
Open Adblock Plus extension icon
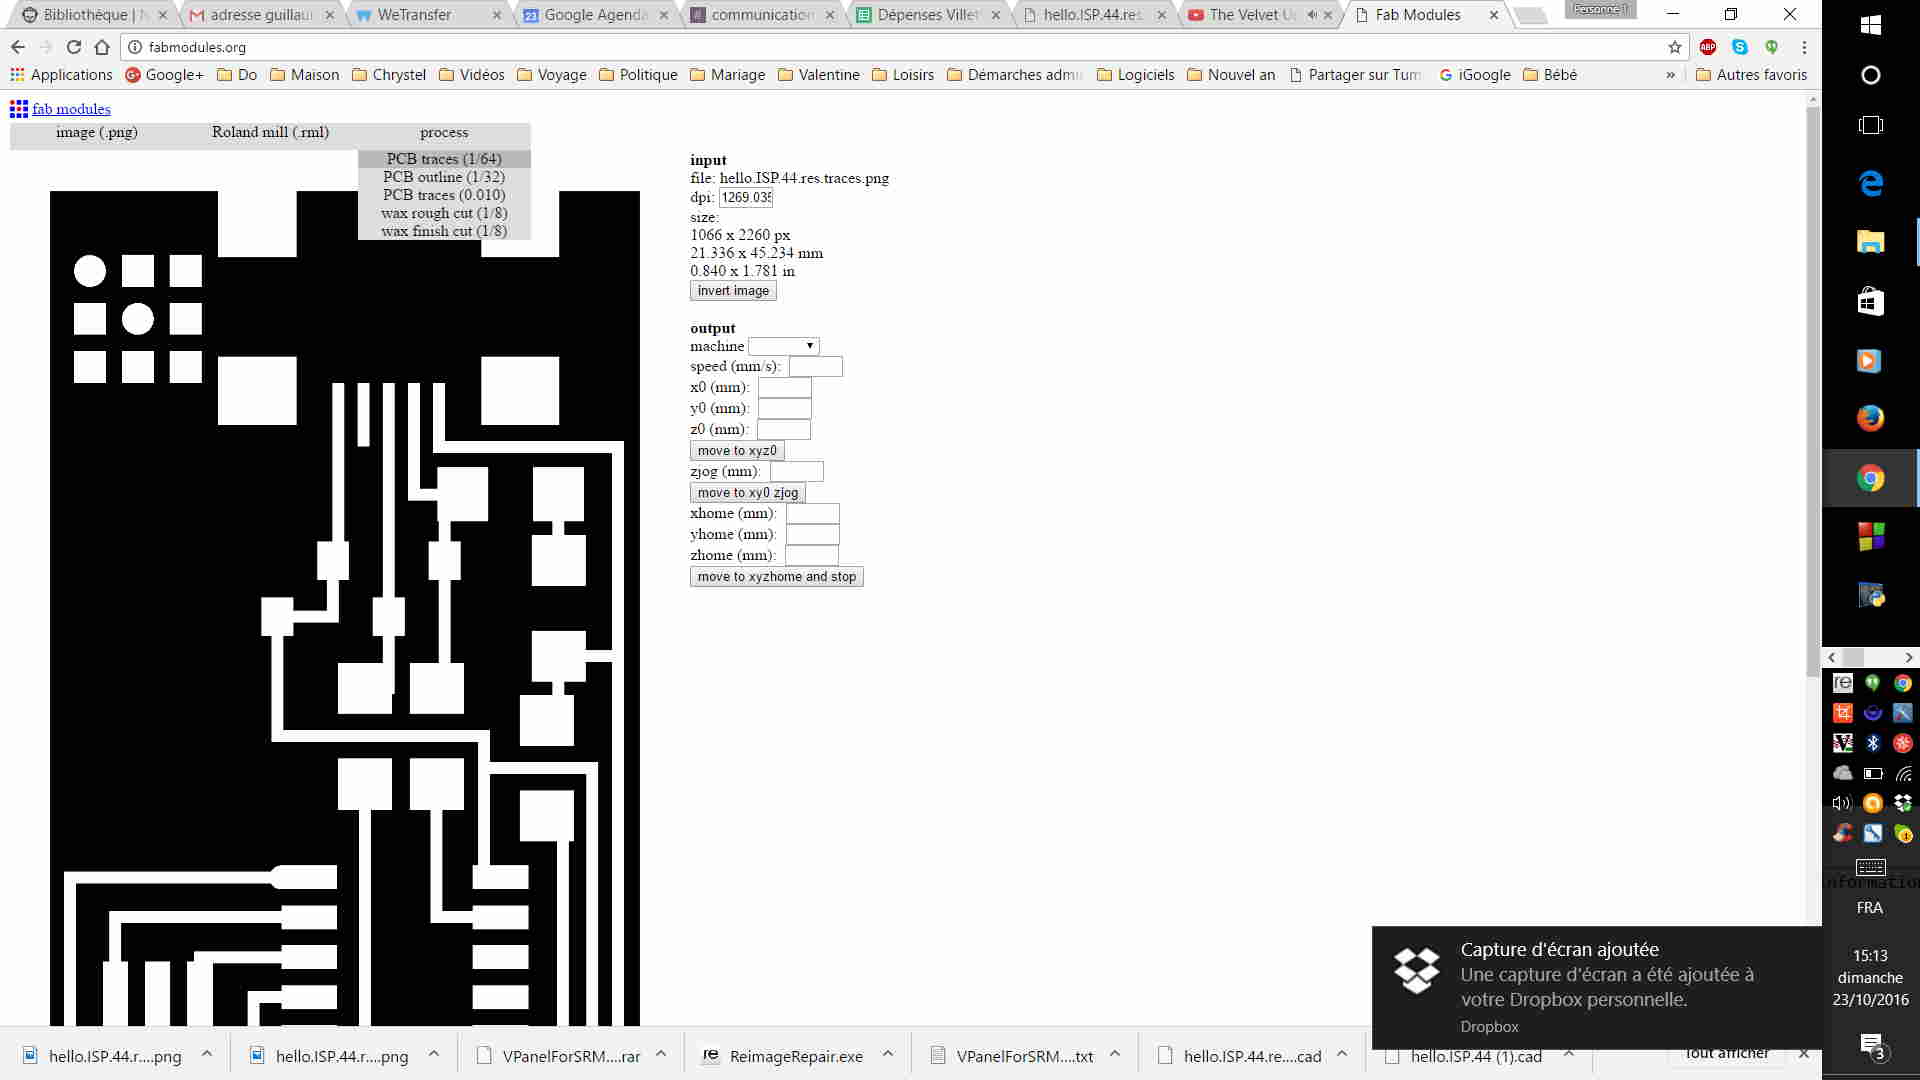[1708, 47]
